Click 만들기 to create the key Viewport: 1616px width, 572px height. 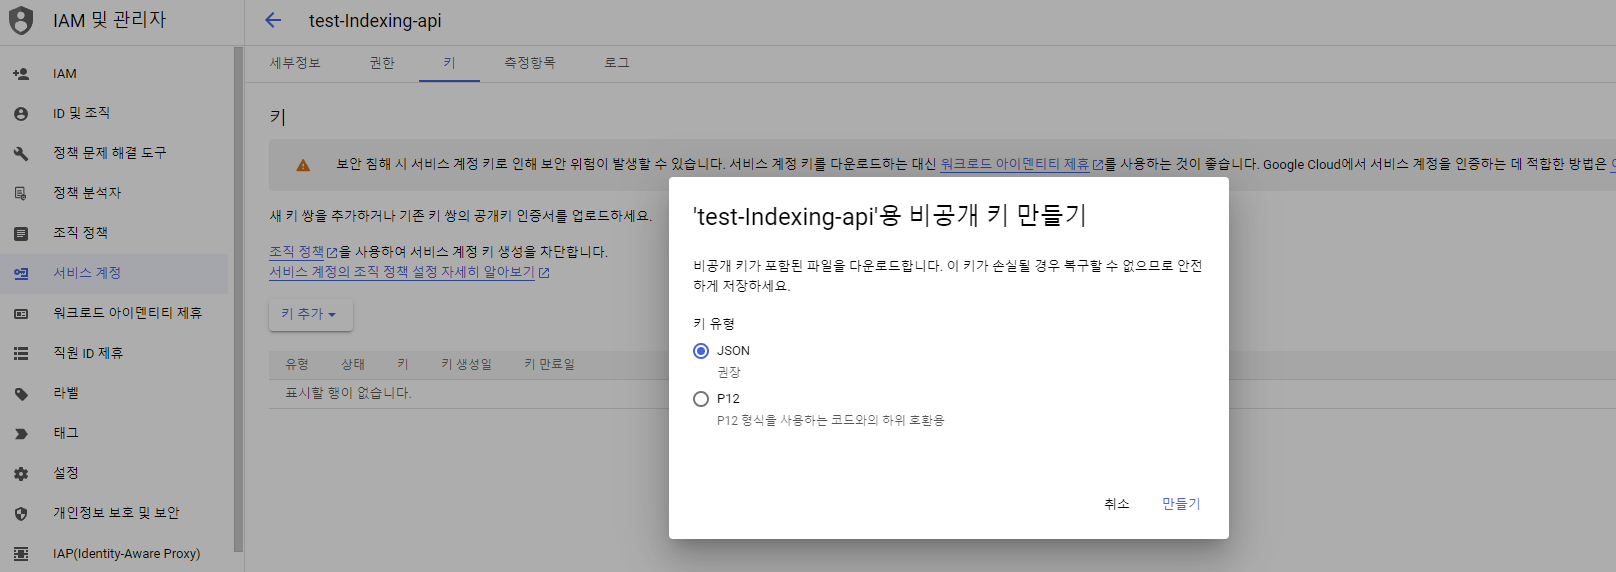[x=1181, y=504]
